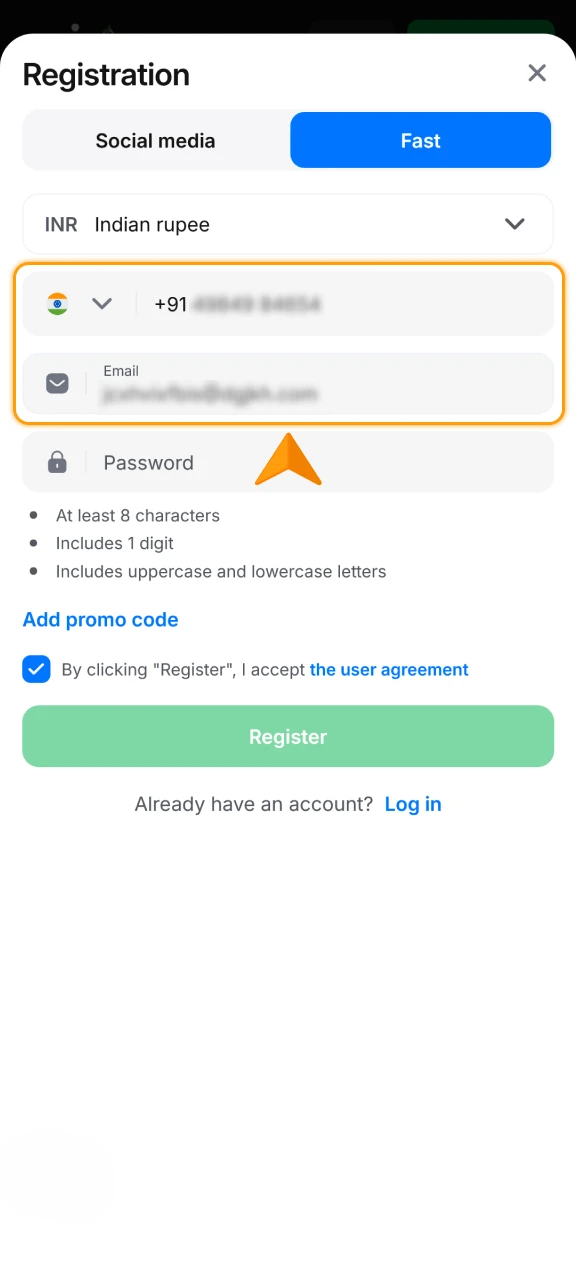Open the Indian rupee currency dropdown
The height and width of the screenshot is (1280, 576).
click(x=288, y=224)
